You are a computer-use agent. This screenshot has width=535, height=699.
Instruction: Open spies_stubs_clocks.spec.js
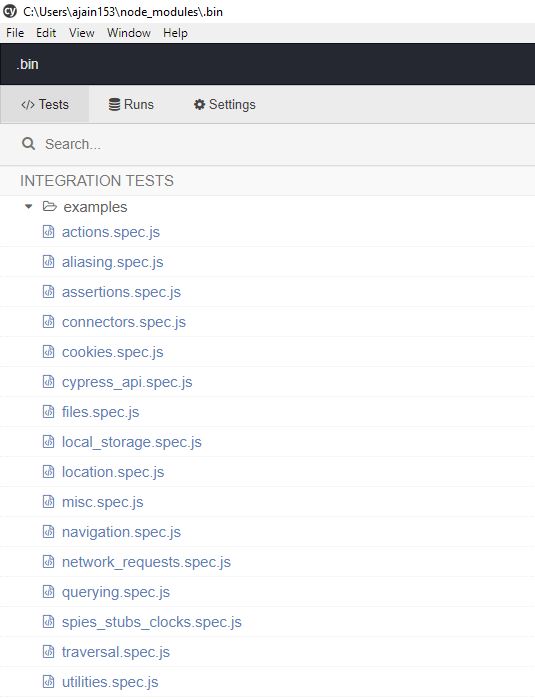[x=152, y=622]
